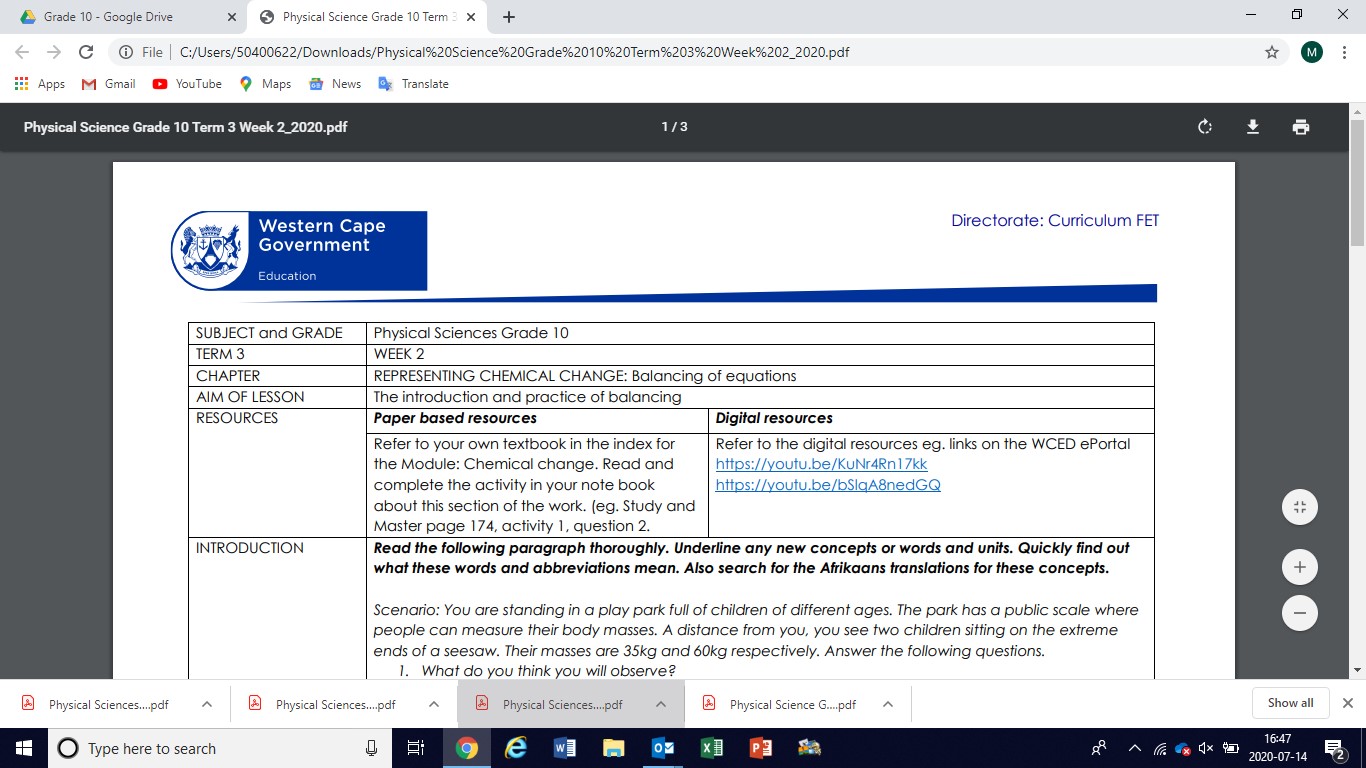Bookmark this page with star icon
The image size is (1366, 768).
pos(1272,52)
